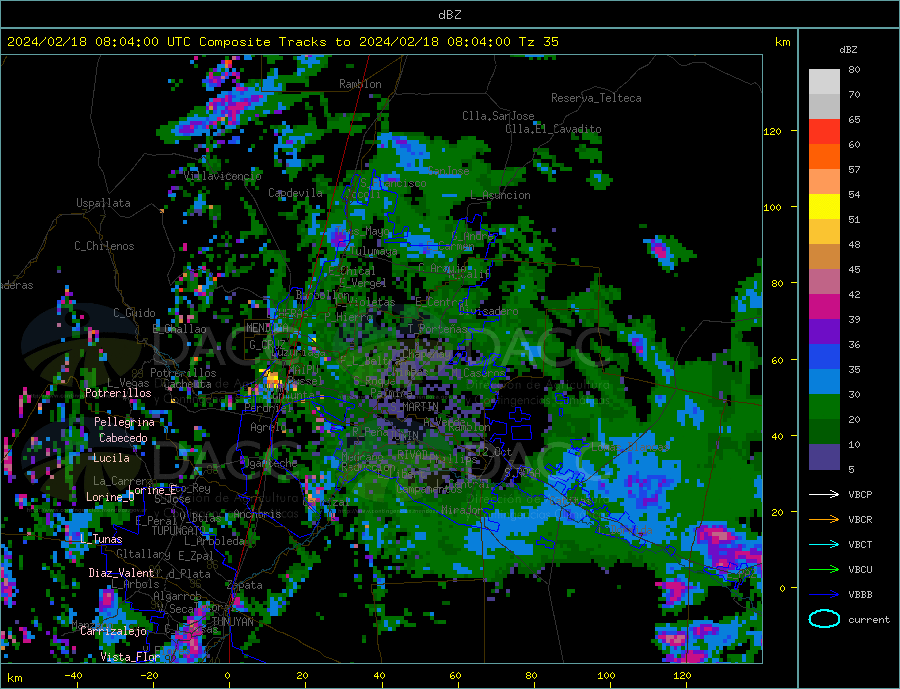The height and width of the screenshot is (689, 900).
Task: Click the 'VBCU' legend label
Action: [860, 569]
